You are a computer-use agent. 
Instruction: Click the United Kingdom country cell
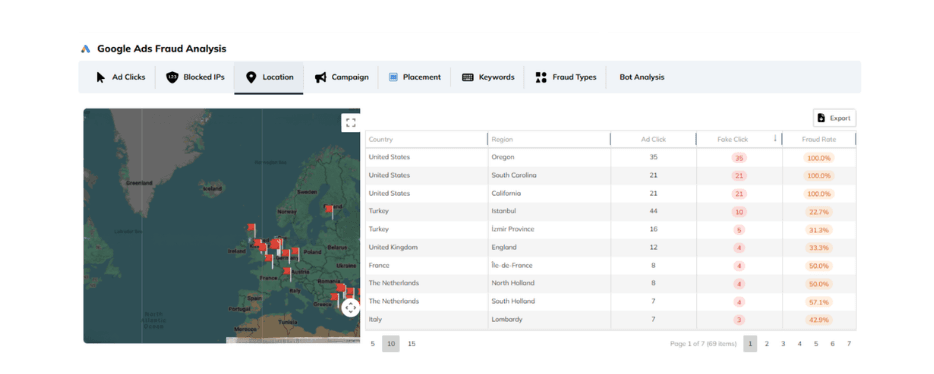point(426,247)
